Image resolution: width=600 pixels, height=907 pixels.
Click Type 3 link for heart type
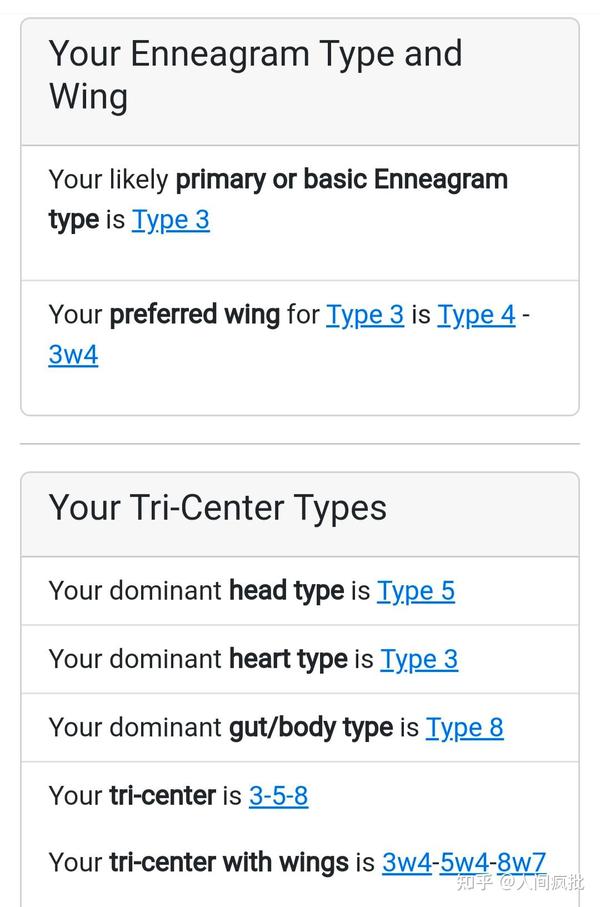[419, 659]
